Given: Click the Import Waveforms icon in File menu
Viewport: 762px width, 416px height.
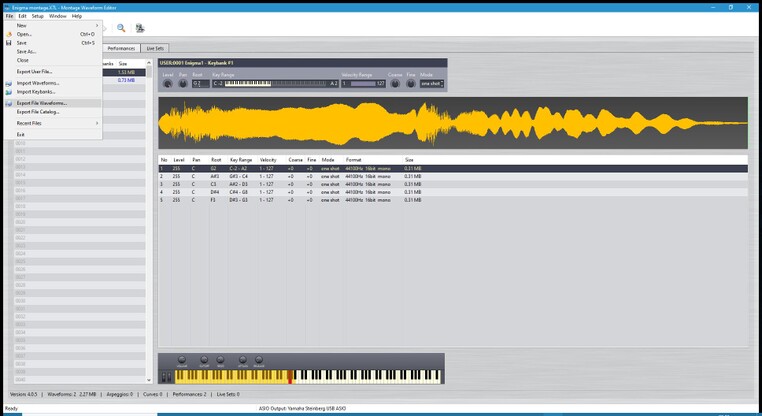Looking at the screenshot, I should tap(9, 83).
